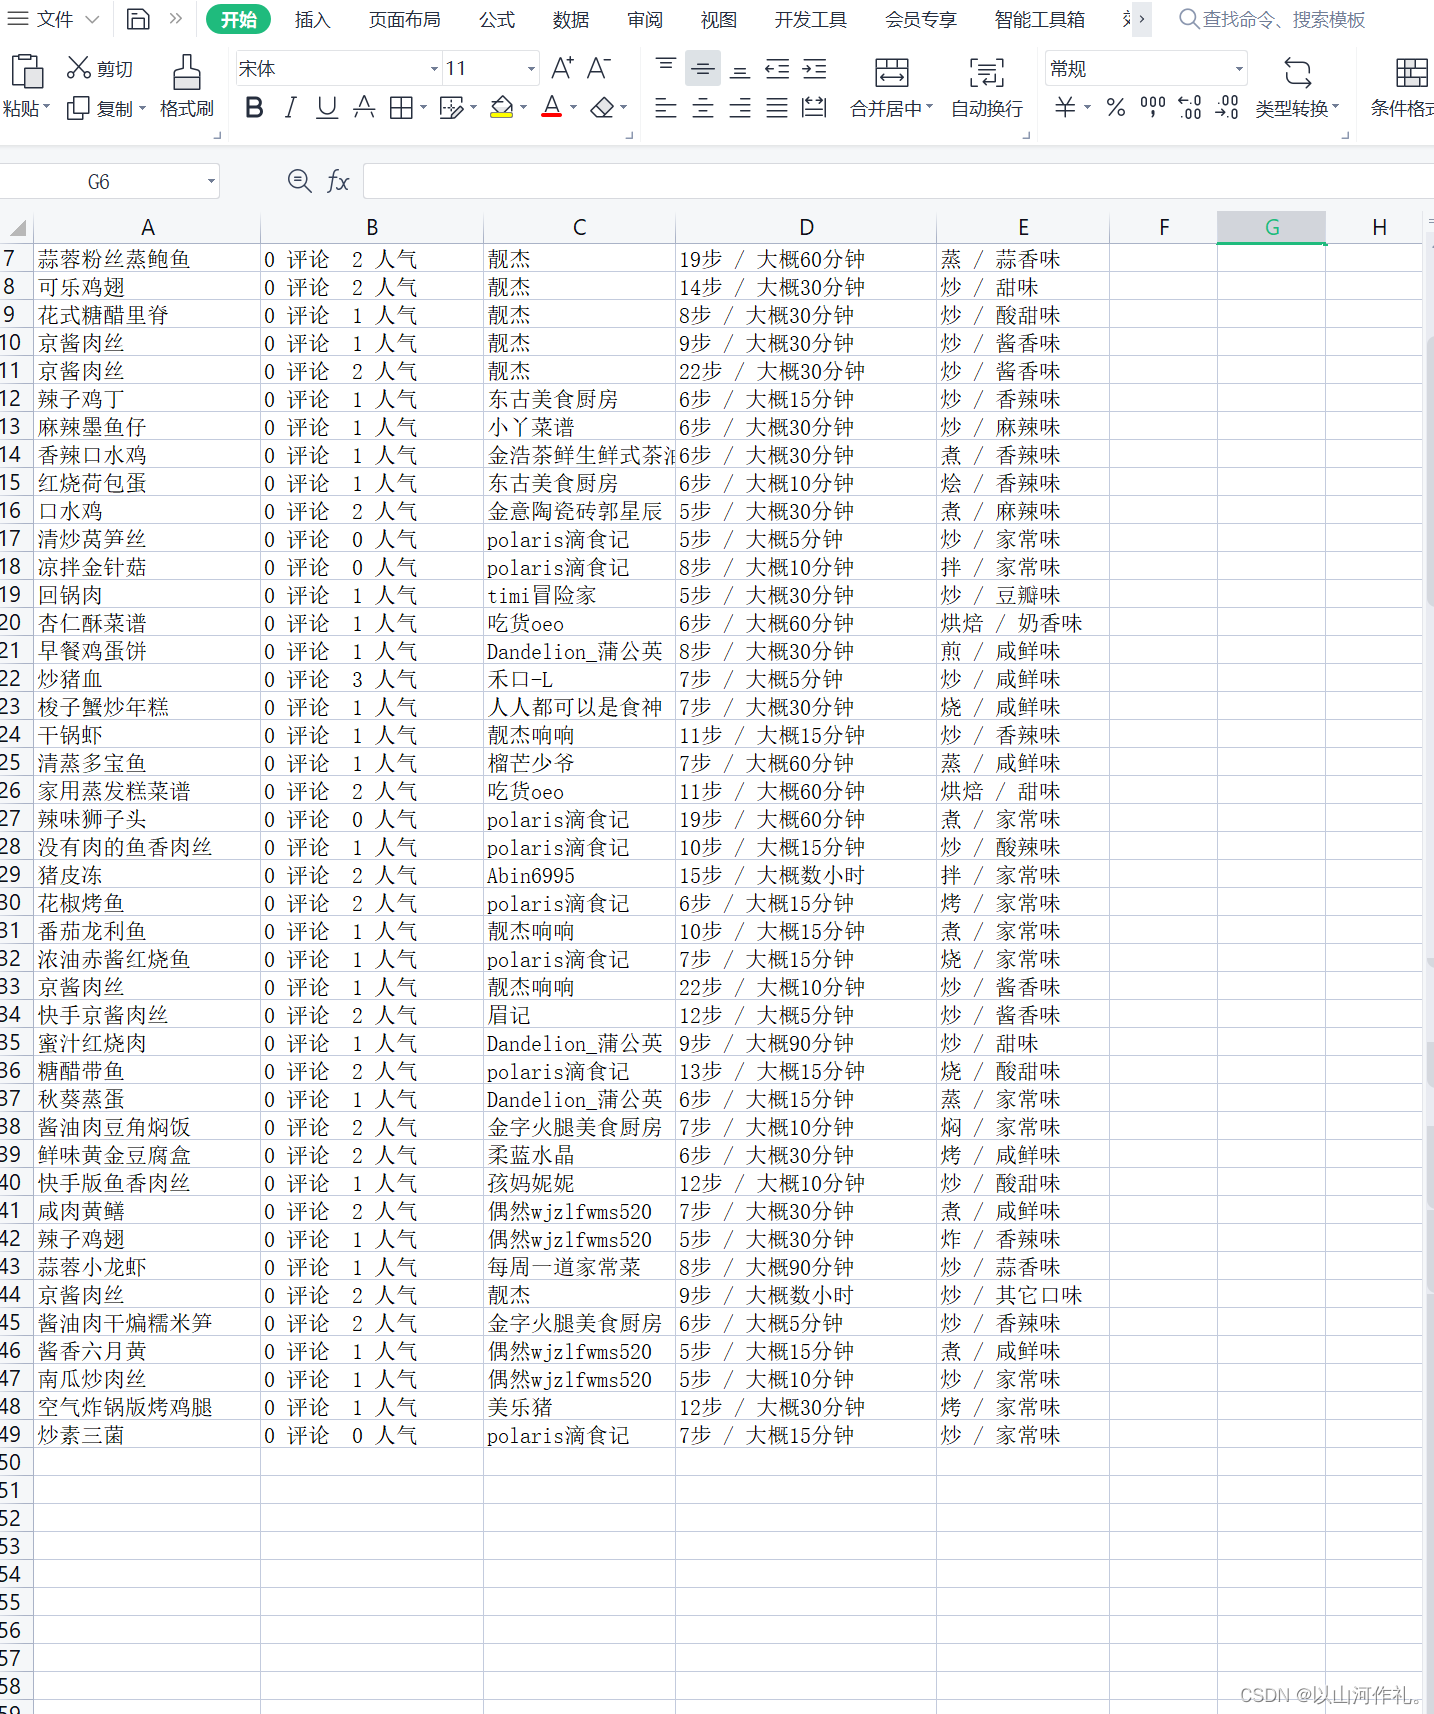Switch to the Page Layout tab
The image size is (1434, 1714).
point(404,19)
